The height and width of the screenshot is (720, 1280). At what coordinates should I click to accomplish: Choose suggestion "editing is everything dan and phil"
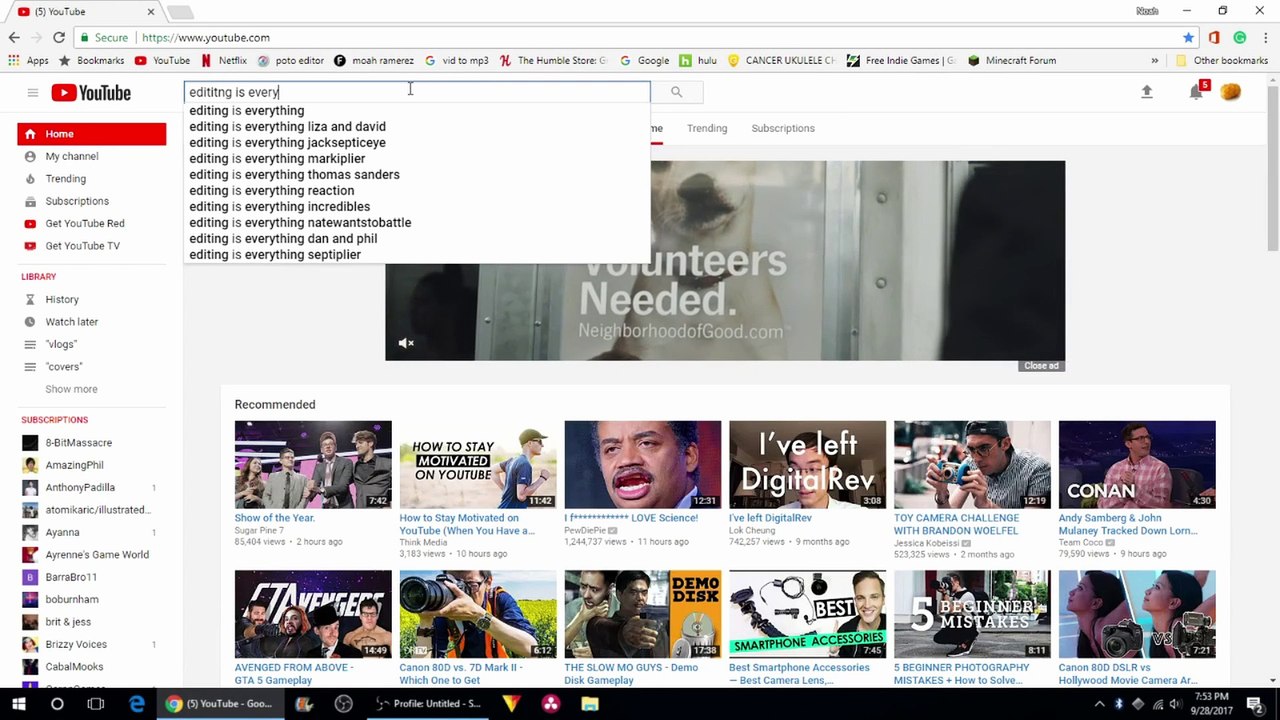pyautogui.click(x=418, y=239)
